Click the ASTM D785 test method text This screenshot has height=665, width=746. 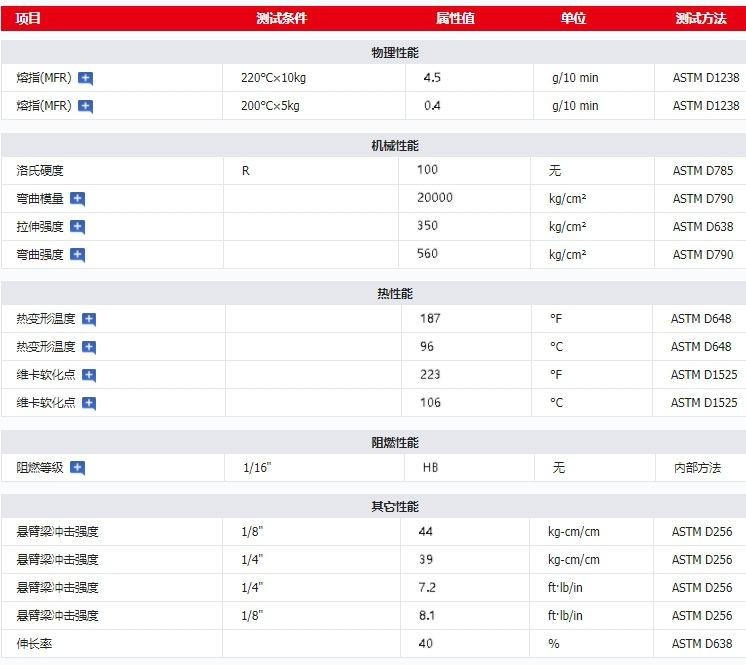click(703, 171)
